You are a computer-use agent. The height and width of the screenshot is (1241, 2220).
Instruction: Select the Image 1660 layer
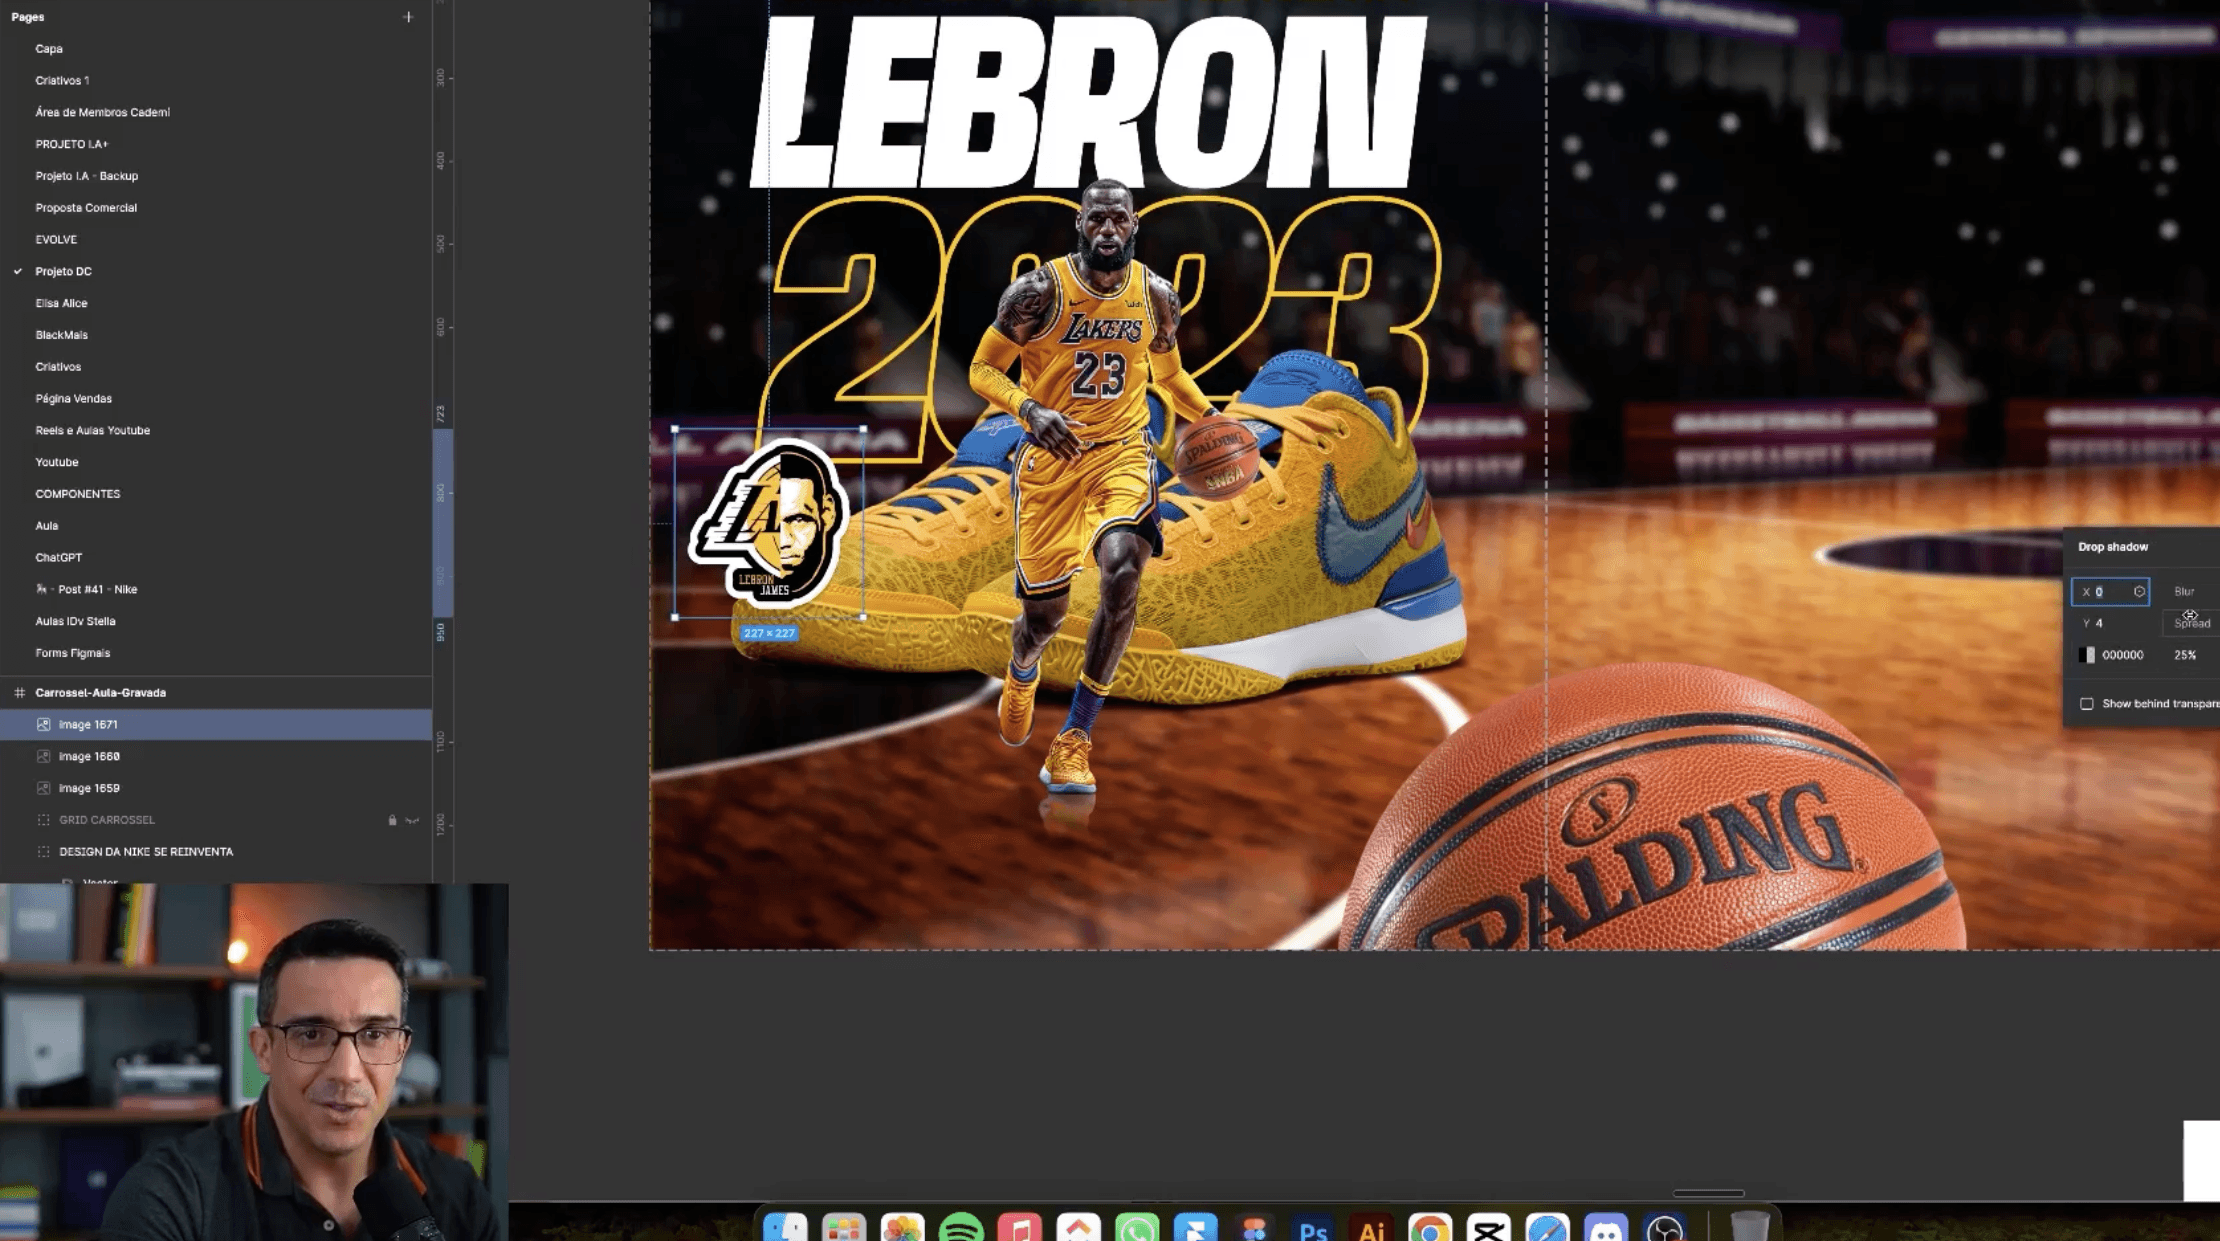pyautogui.click(x=89, y=757)
